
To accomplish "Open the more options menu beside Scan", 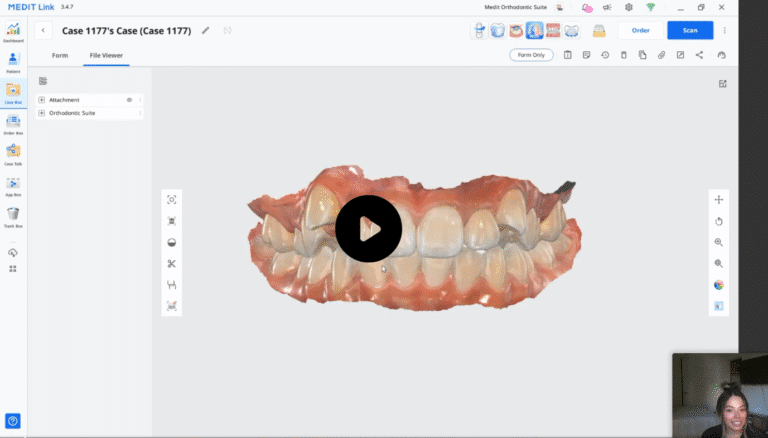I will tap(724, 30).
